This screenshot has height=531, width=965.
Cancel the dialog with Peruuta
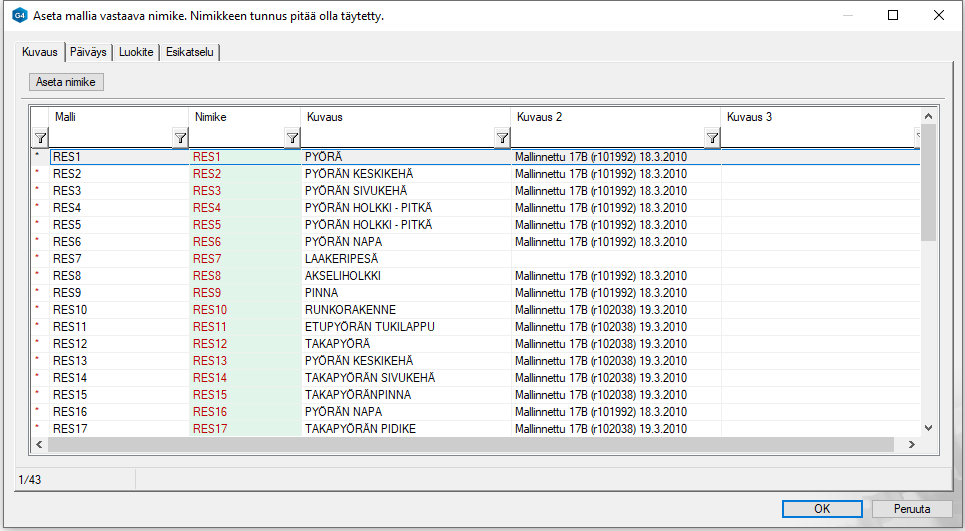(x=911, y=508)
